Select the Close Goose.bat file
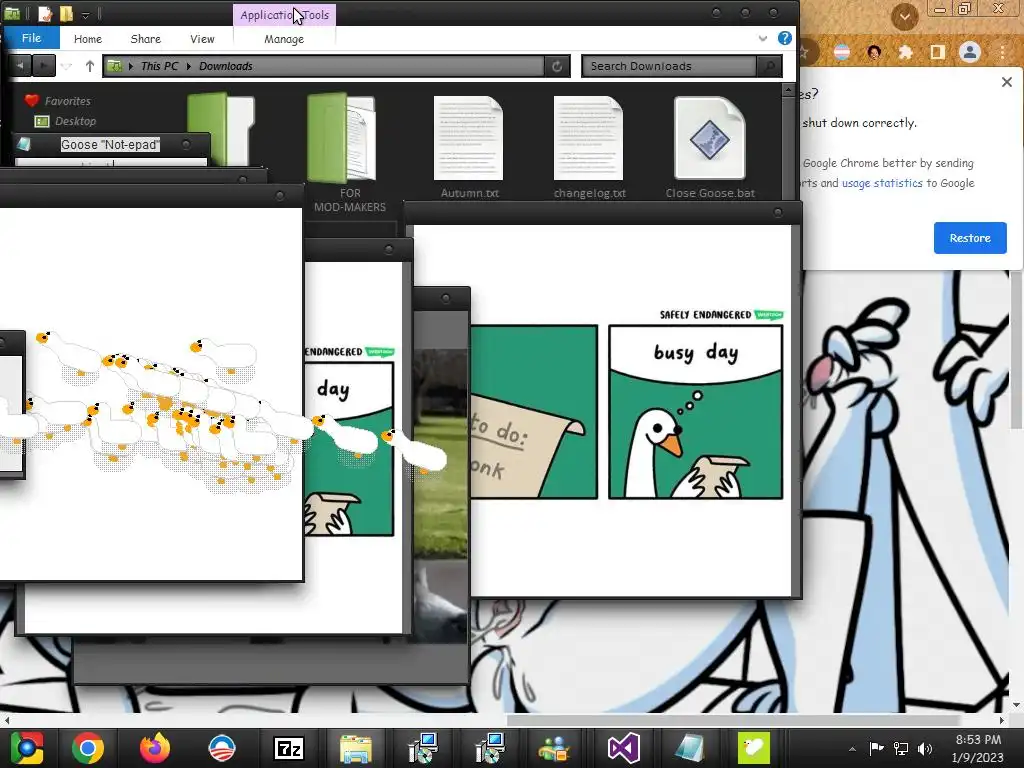The image size is (1024, 768). (710, 147)
